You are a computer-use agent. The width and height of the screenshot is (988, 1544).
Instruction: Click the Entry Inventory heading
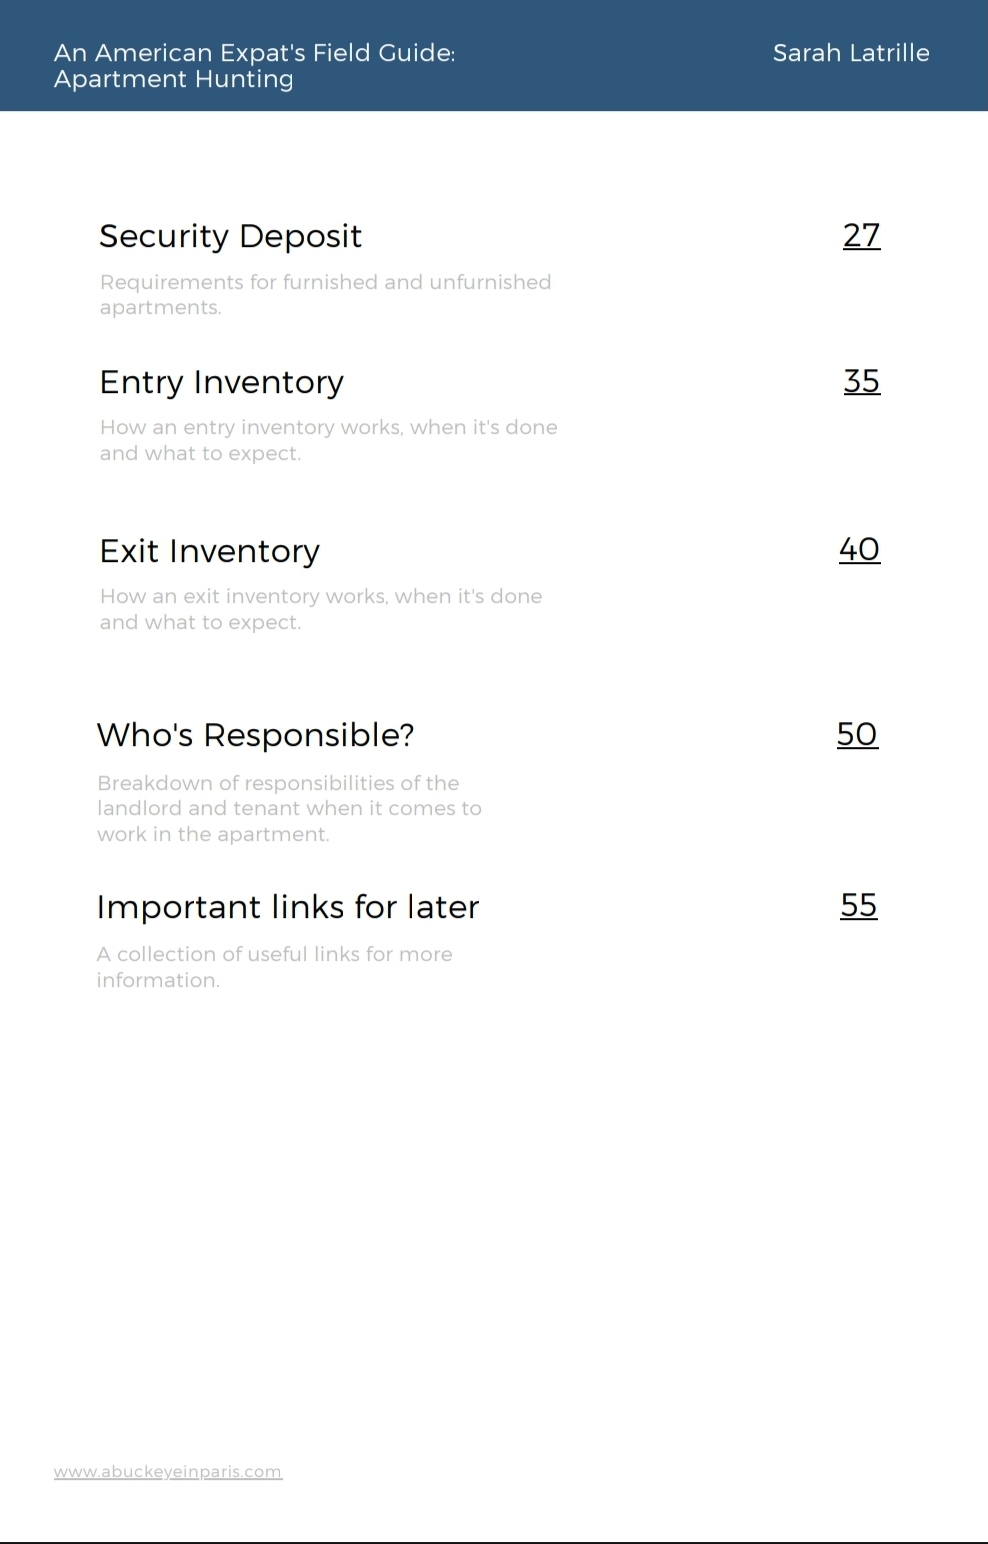point(221,382)
